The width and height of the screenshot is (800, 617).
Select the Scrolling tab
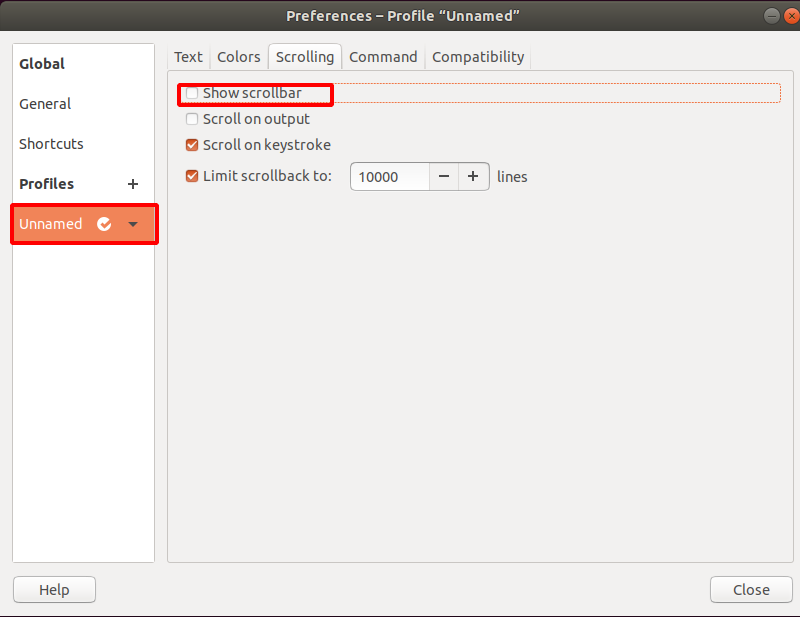pos(305,57)
